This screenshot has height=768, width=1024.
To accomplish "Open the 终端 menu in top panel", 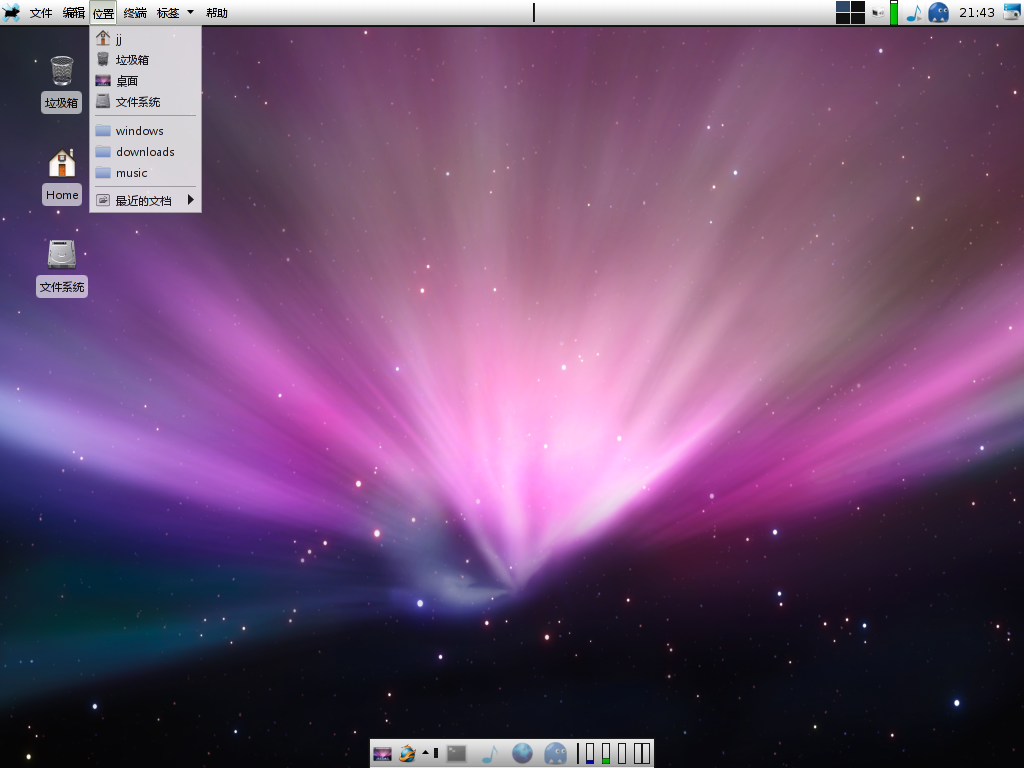I will (135, 13).
